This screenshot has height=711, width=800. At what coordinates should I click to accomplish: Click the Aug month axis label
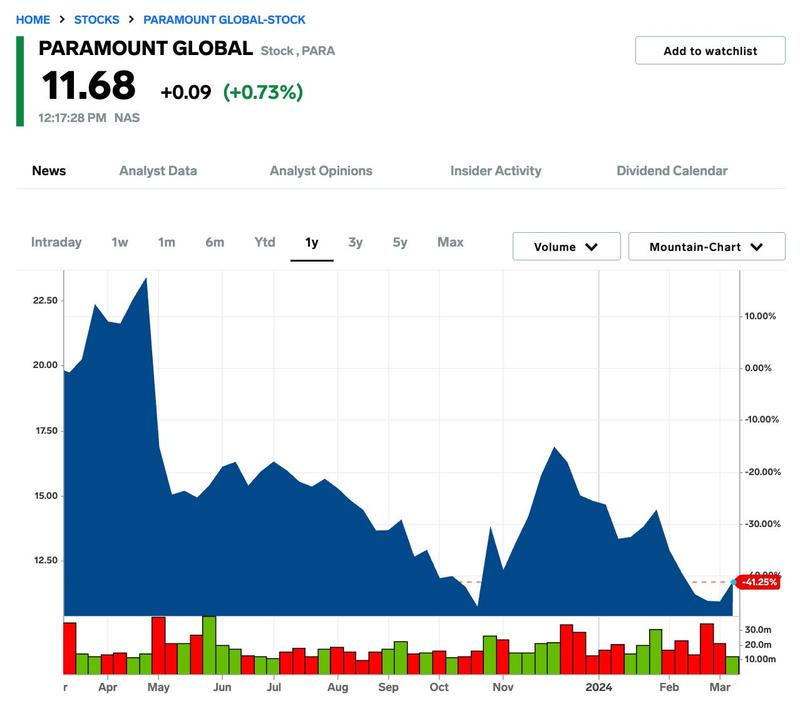coord(338,688)
